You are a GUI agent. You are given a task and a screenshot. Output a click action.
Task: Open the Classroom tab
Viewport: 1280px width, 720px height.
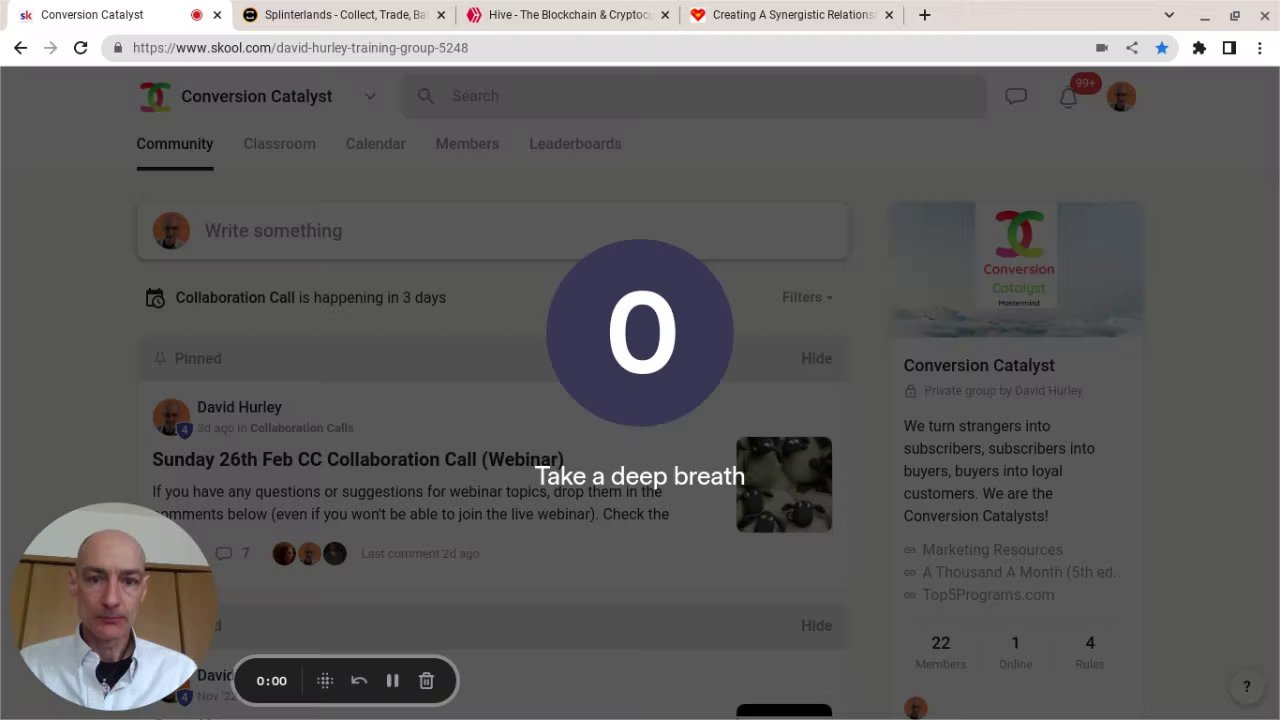pos(279,144)
